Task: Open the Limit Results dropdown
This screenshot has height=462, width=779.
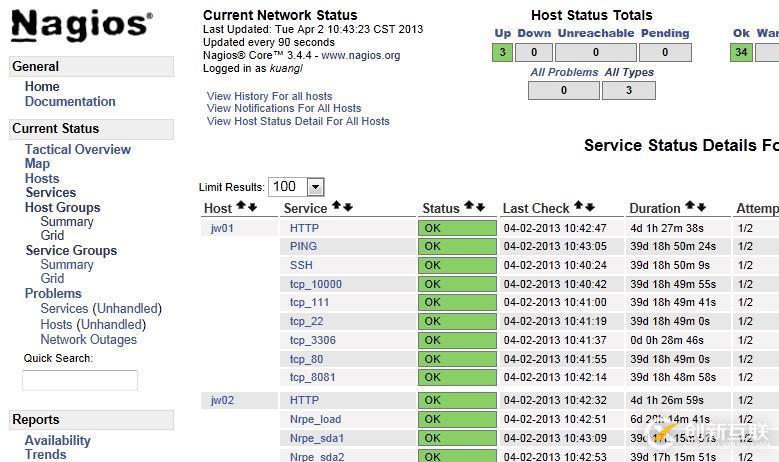Action: [x=315, y=187]
